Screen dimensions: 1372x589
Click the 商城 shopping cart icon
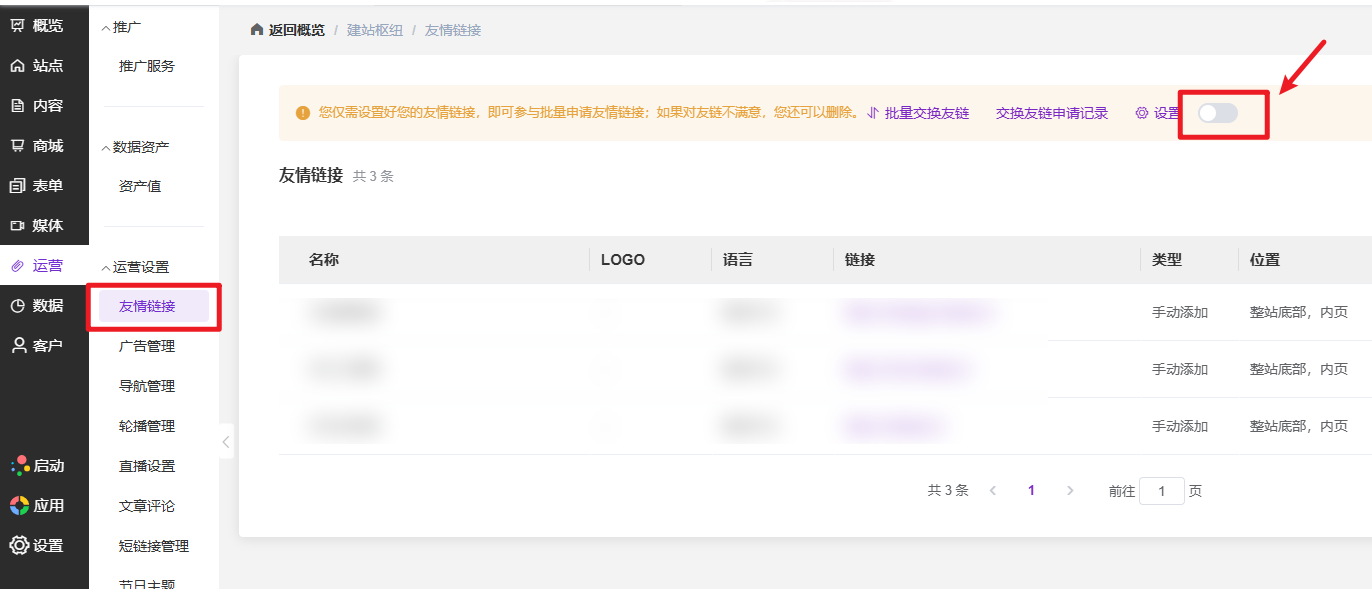[x=17, y=146]
